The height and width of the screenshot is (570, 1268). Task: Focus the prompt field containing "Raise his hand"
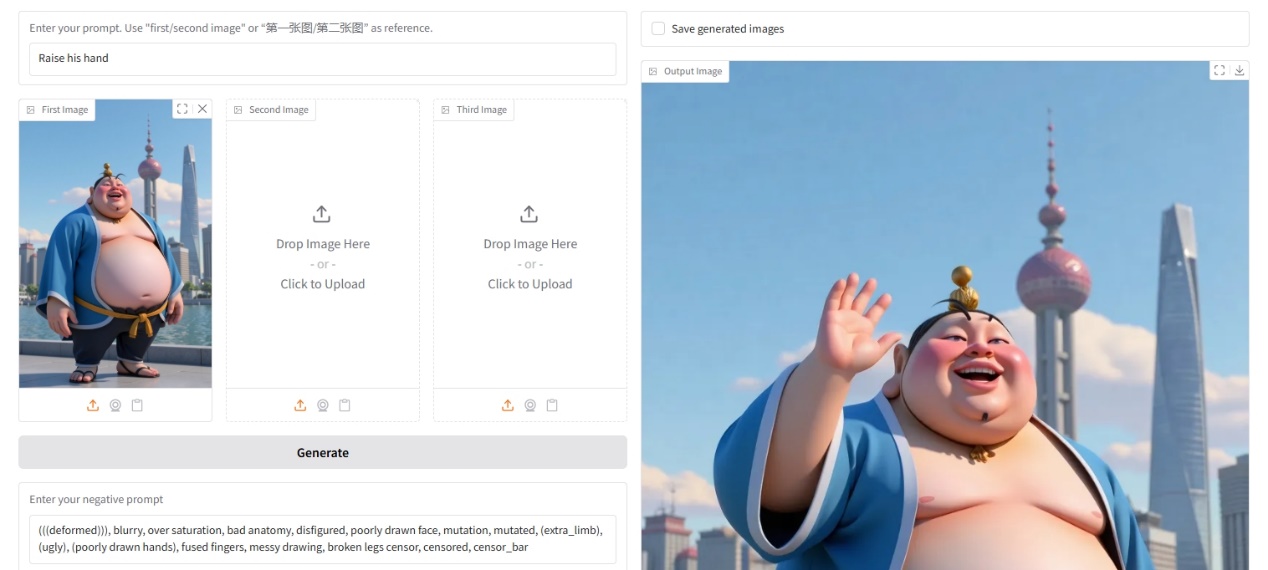coord(322,58)
